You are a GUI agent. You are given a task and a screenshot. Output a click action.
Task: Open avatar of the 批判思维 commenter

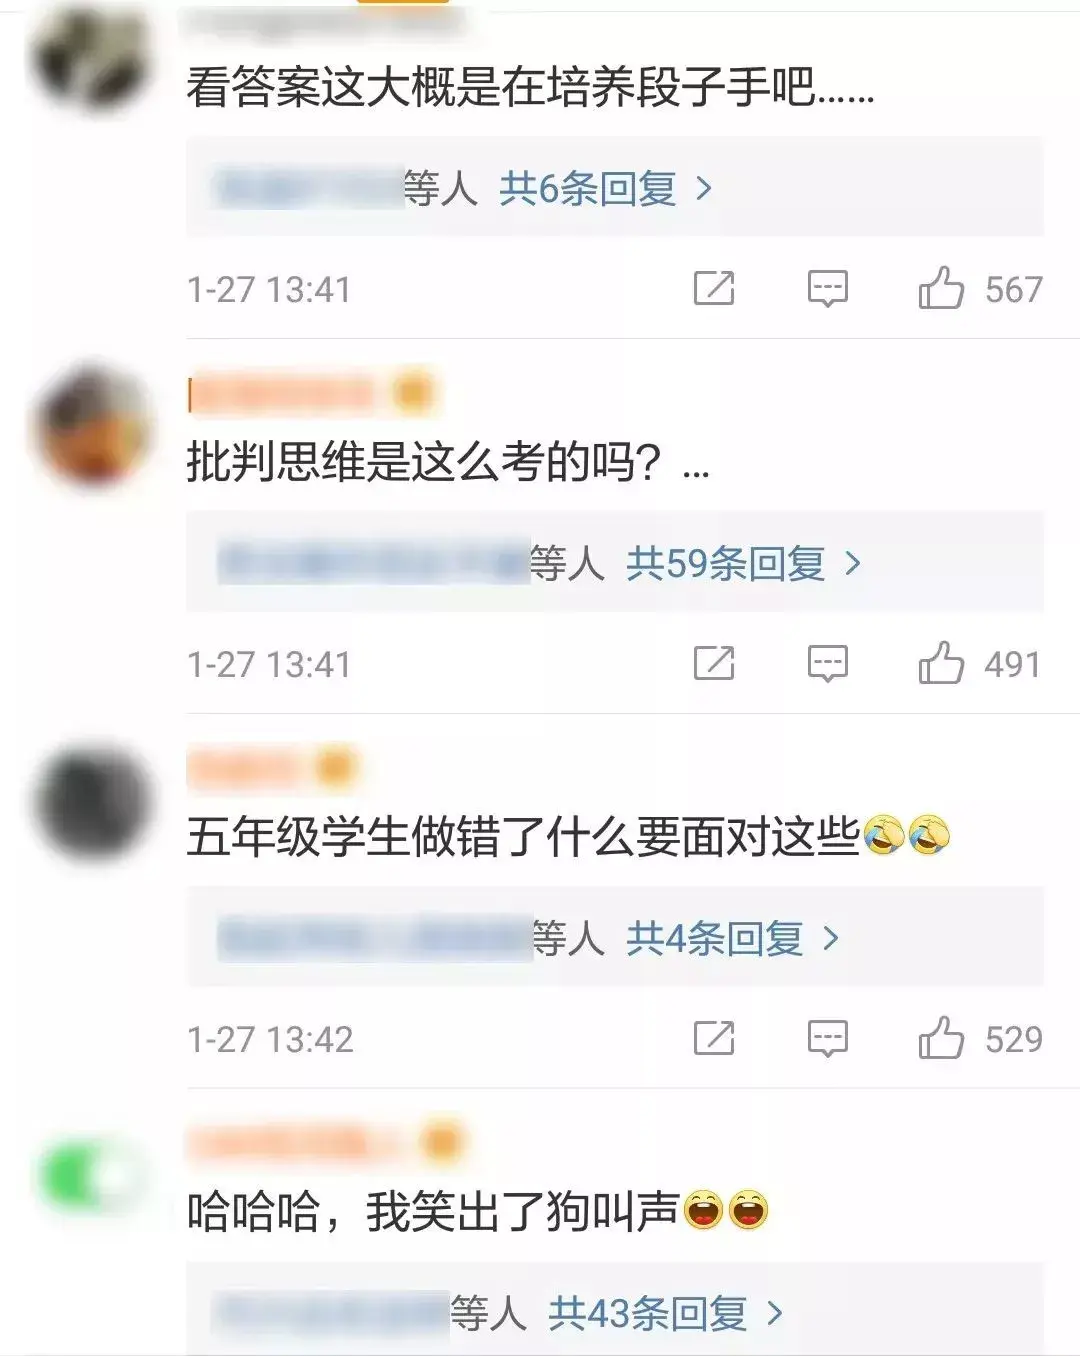pos(93,428)
